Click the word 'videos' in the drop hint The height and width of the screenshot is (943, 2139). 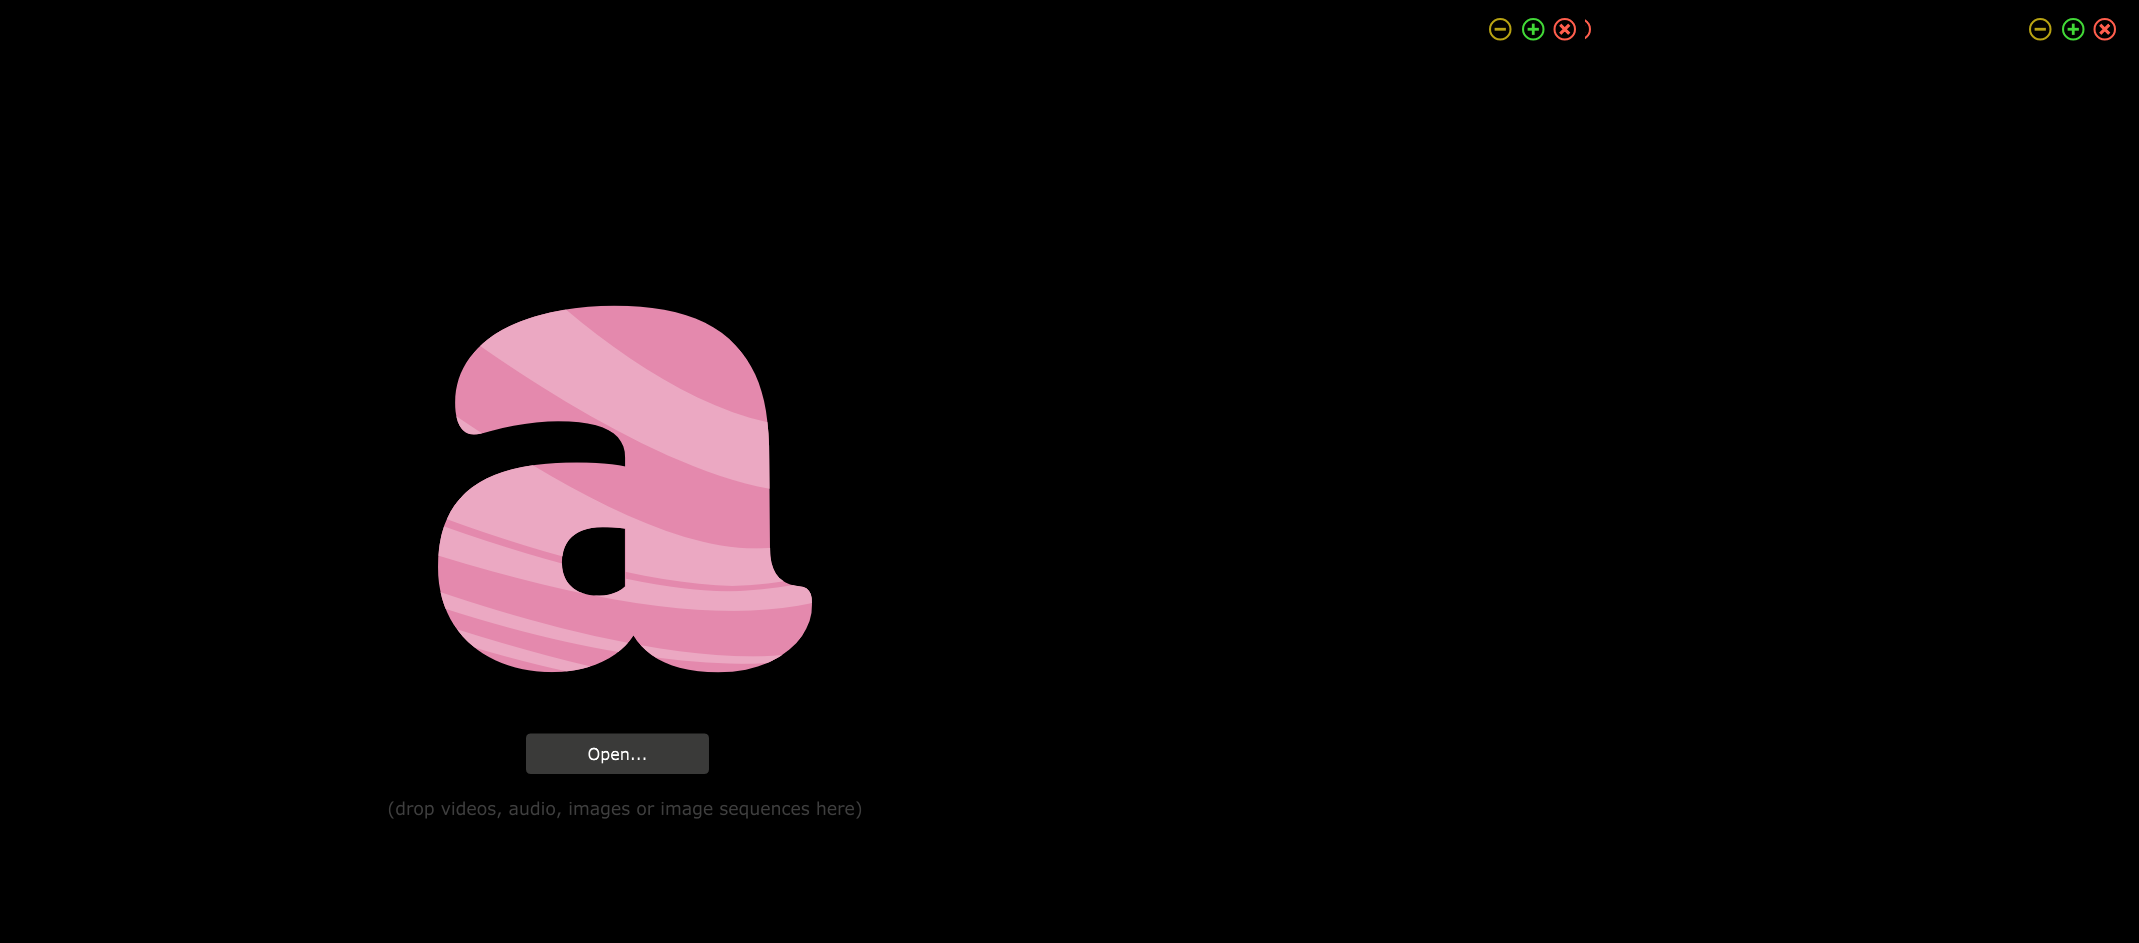tap(469, 809)
